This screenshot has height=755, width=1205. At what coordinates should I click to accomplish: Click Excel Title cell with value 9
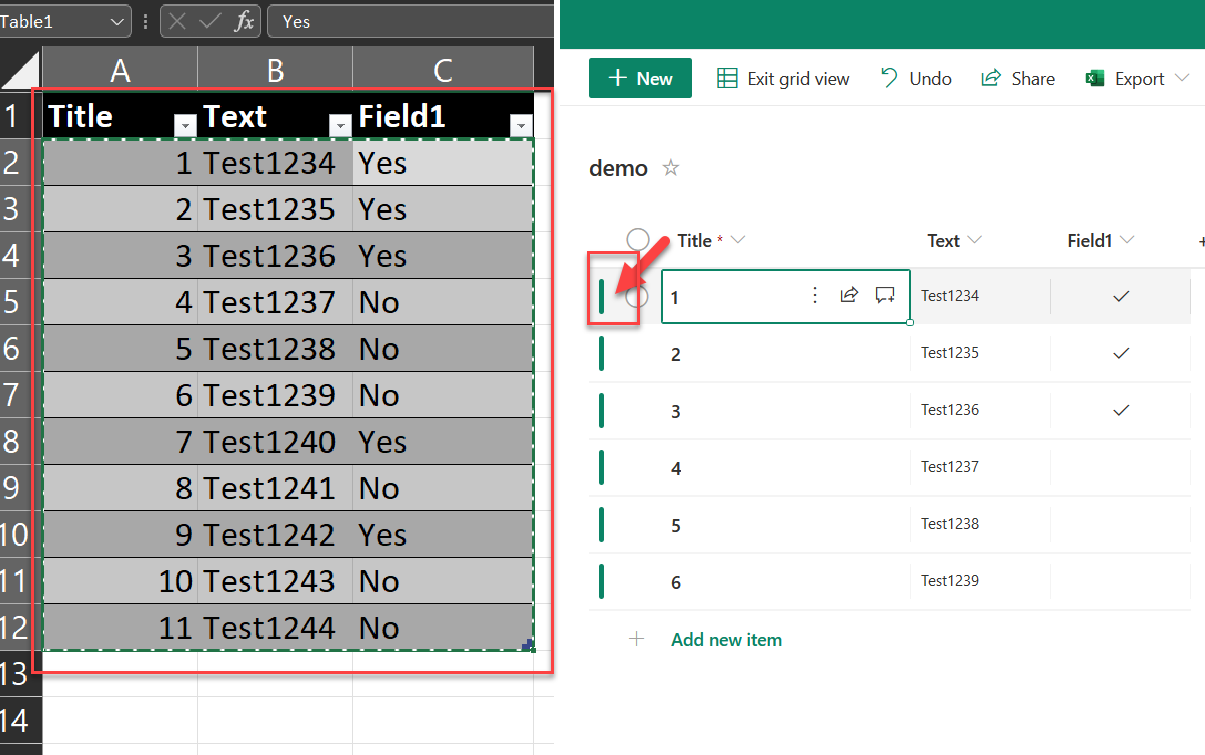point(120,534)
